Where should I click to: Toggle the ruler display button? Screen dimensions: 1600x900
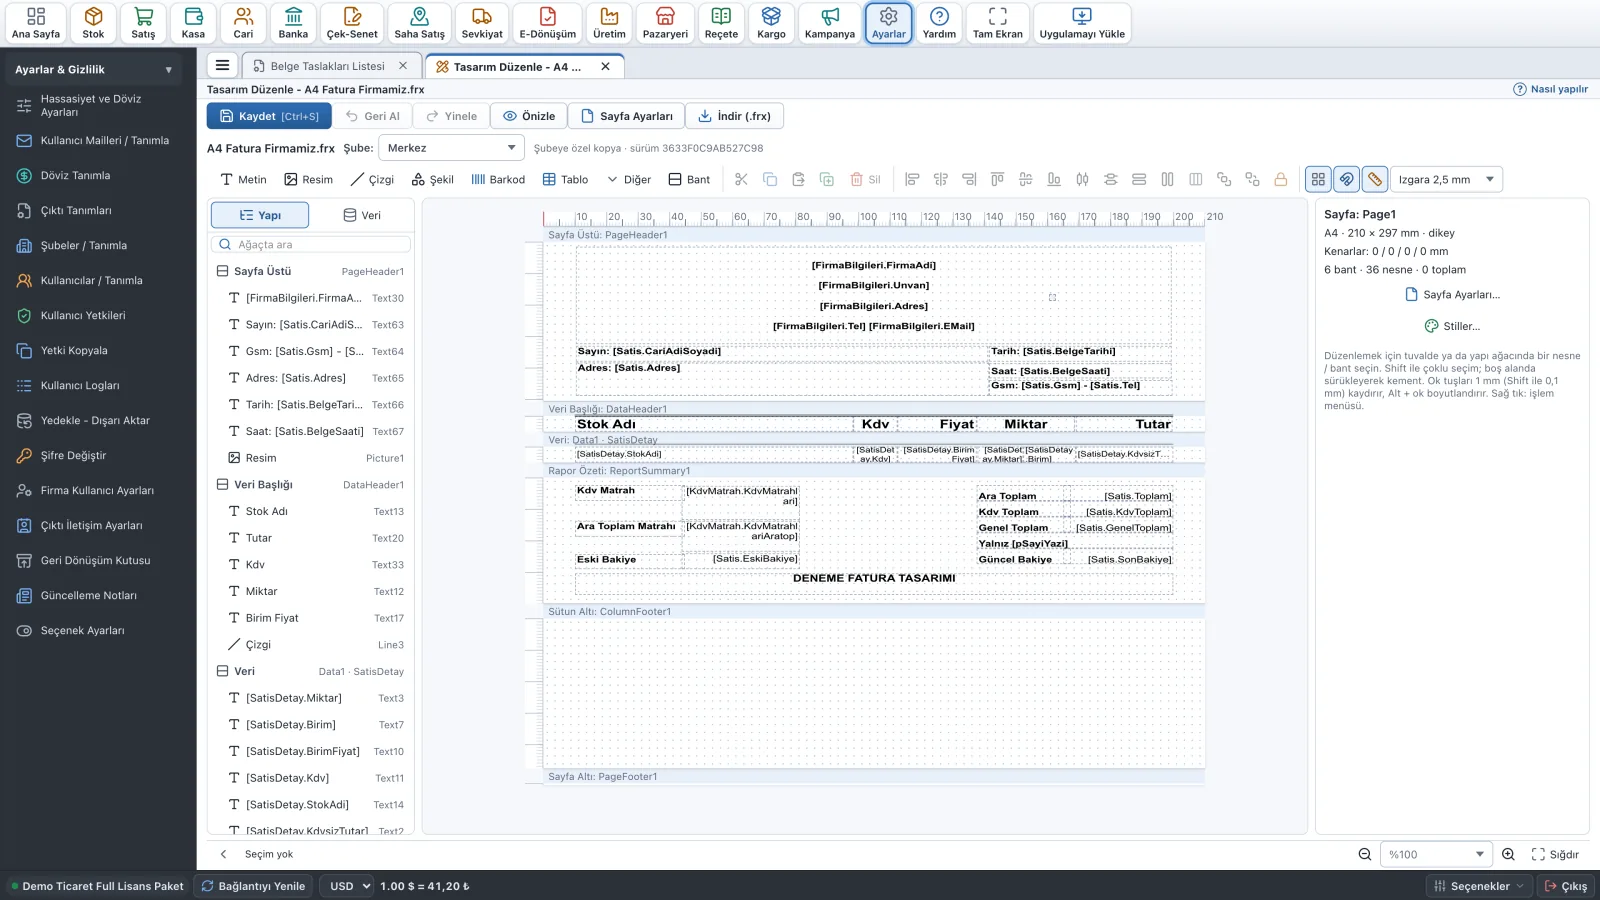point(1375,179)
